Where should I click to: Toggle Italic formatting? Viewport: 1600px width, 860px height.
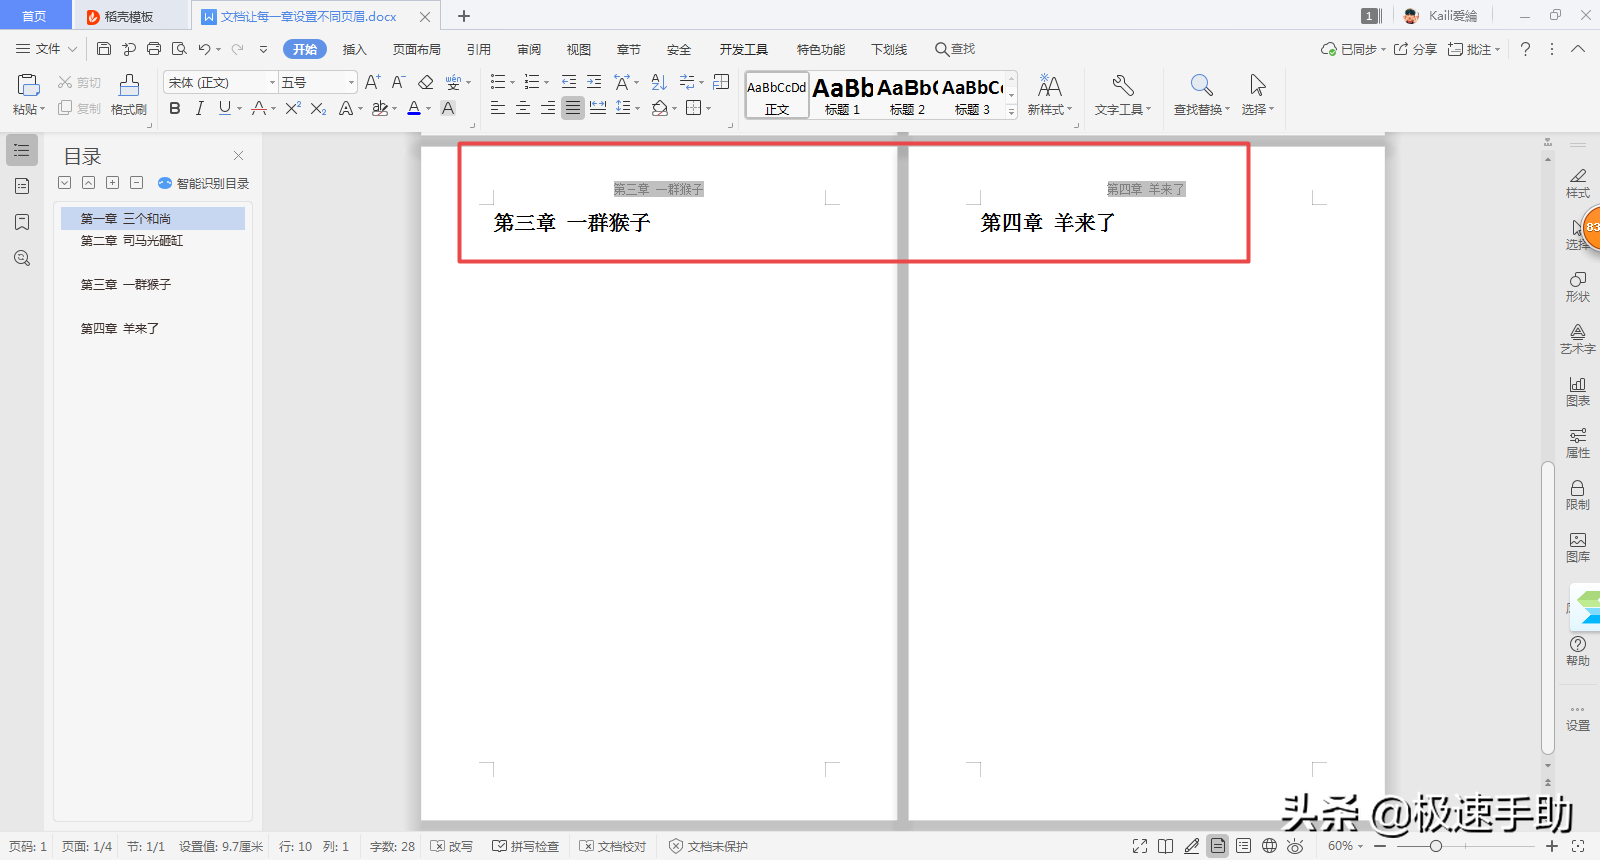(199, 108)
